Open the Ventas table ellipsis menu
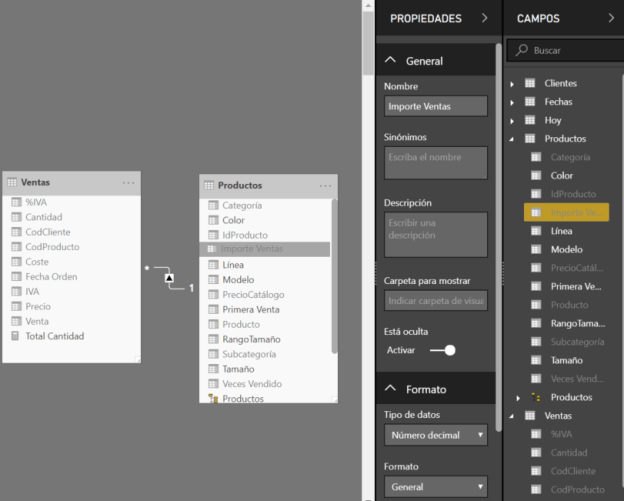 click(128, 183)
